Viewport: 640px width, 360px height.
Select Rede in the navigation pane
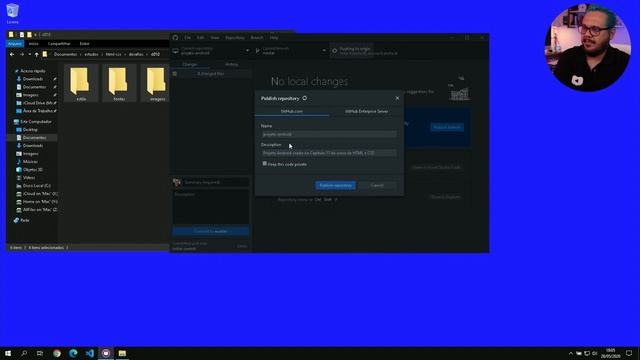tap(24, 220)
